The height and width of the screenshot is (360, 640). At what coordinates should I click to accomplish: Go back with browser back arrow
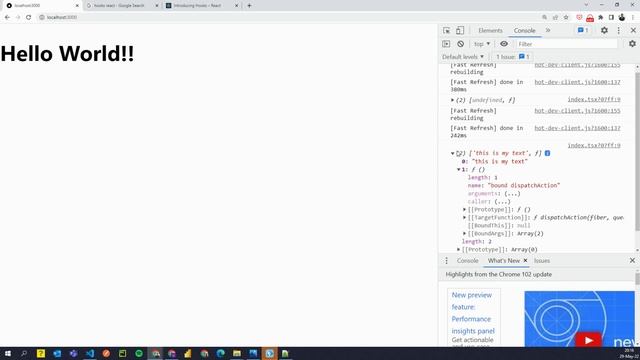pyautogui.click(x=7, y=17)
